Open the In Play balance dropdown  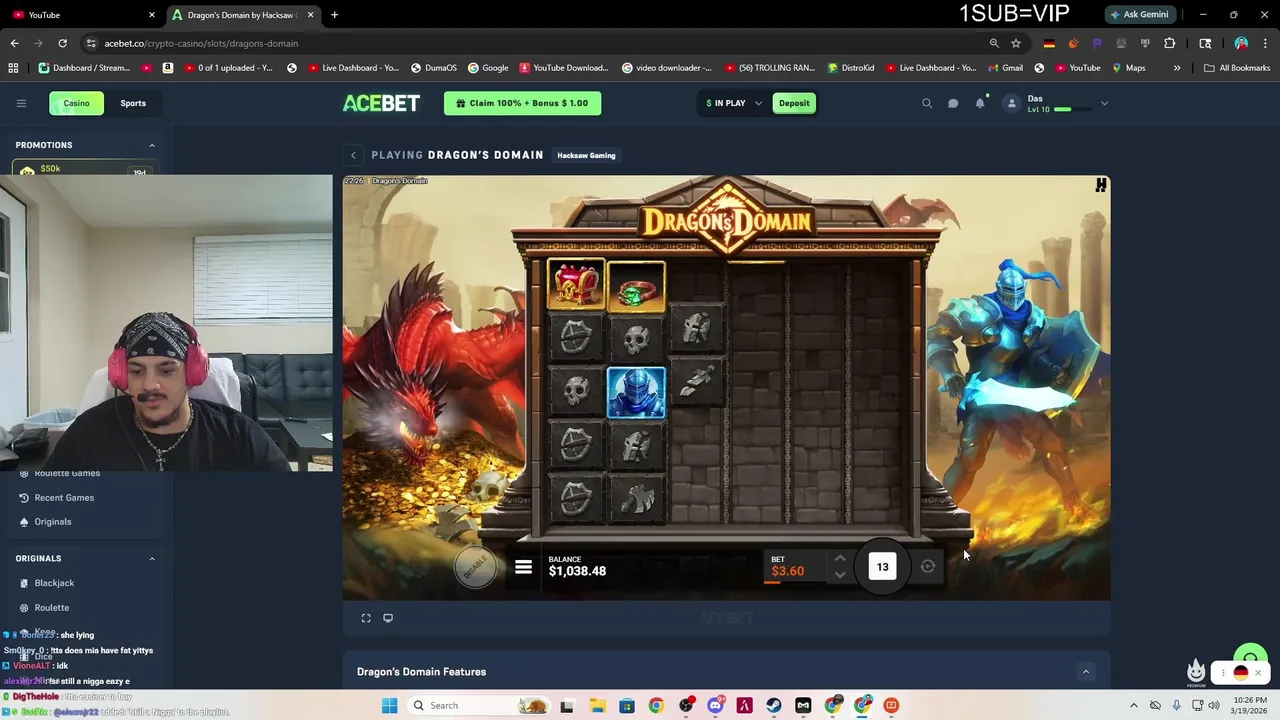734,103
